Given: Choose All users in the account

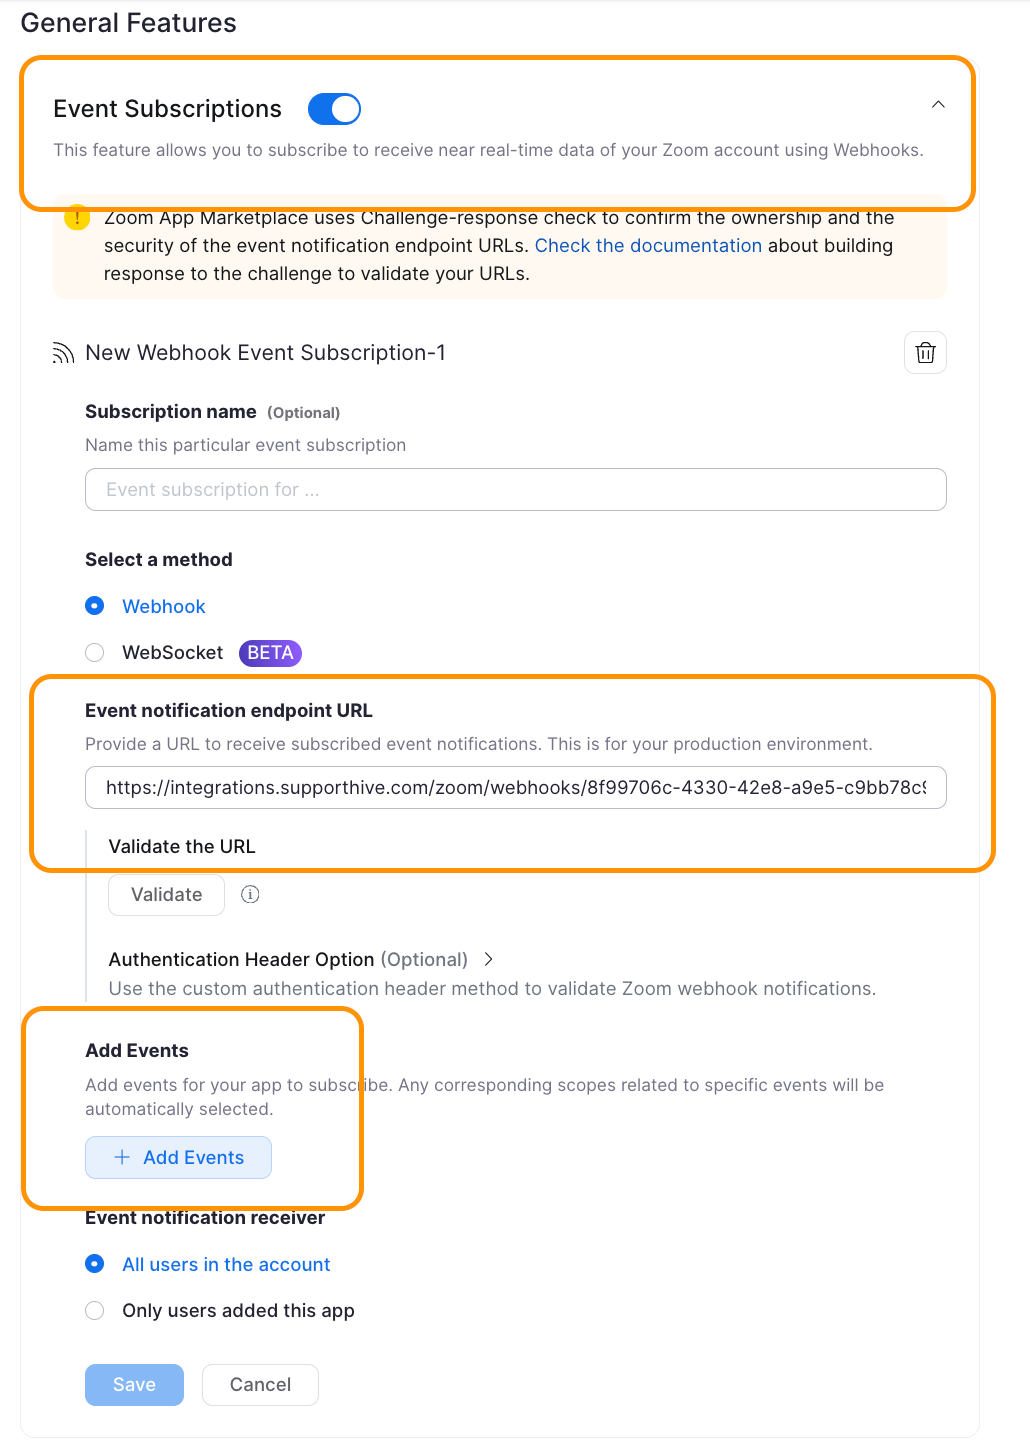Looking at the screenshot, I should pyautogui.click(x=95, y=1264).
